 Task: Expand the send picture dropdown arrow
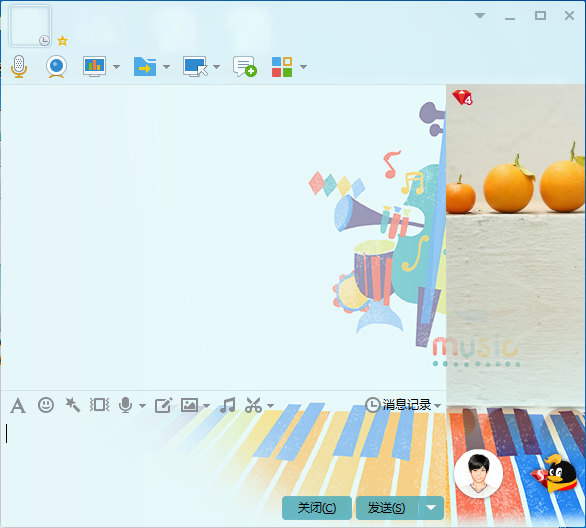tap(206, 405)
